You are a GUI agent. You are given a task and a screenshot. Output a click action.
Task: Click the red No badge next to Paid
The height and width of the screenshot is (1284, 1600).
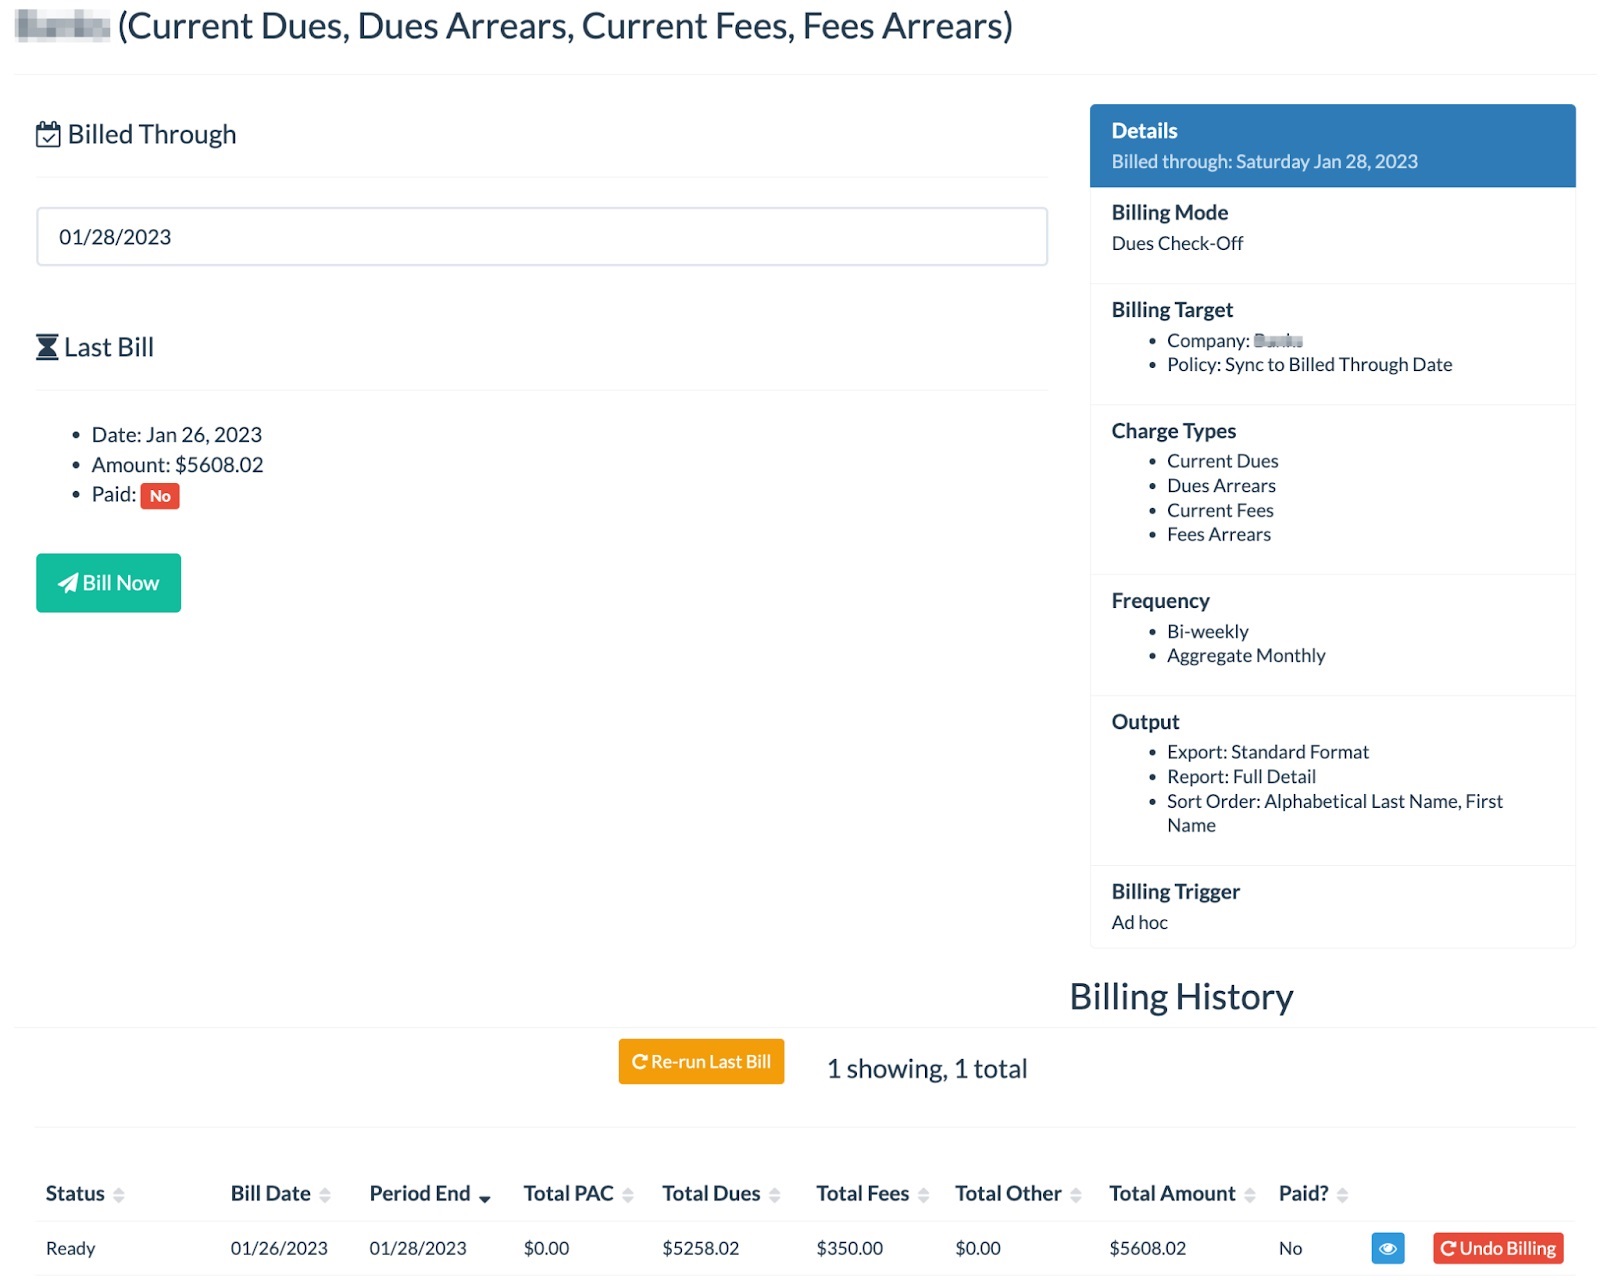point(160,495)
